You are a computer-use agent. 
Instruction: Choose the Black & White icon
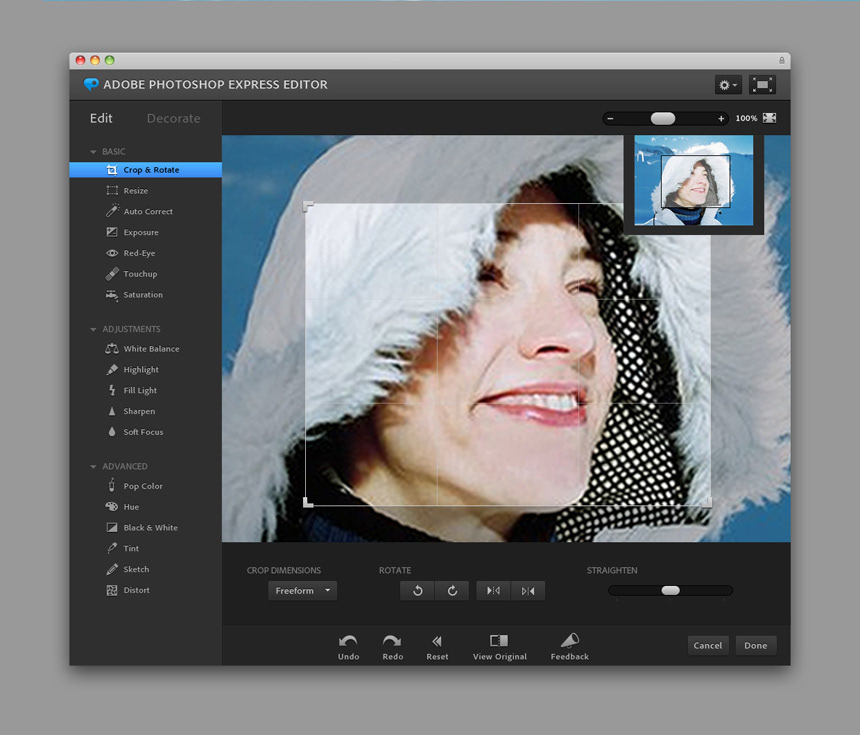(112, 527)
